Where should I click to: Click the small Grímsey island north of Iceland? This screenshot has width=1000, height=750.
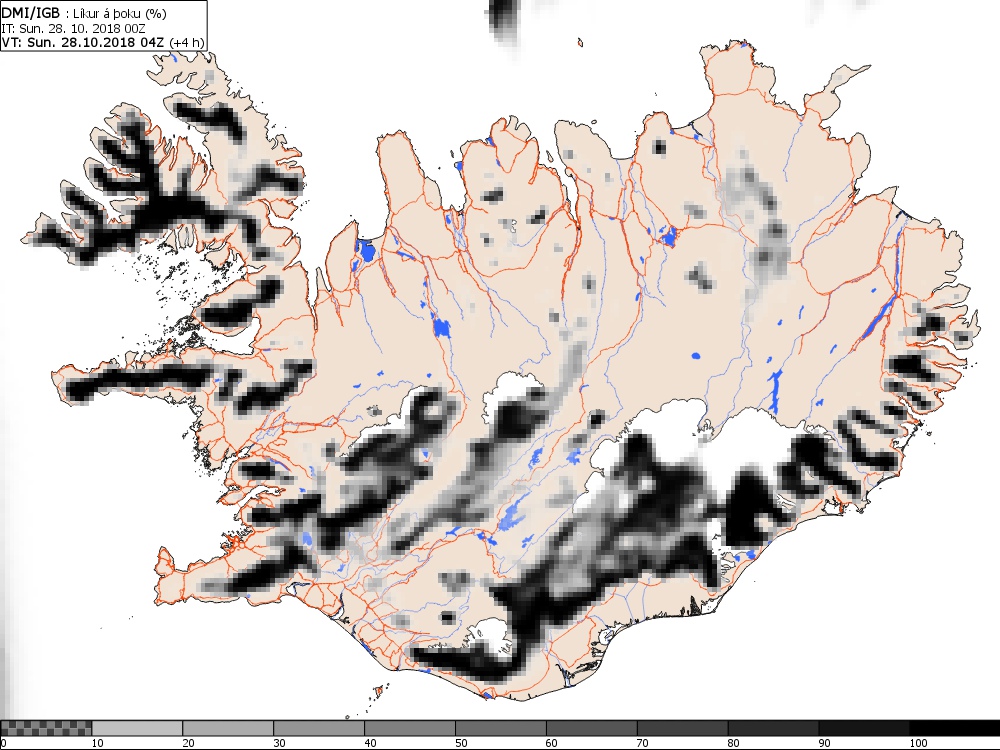pos(580,43)
